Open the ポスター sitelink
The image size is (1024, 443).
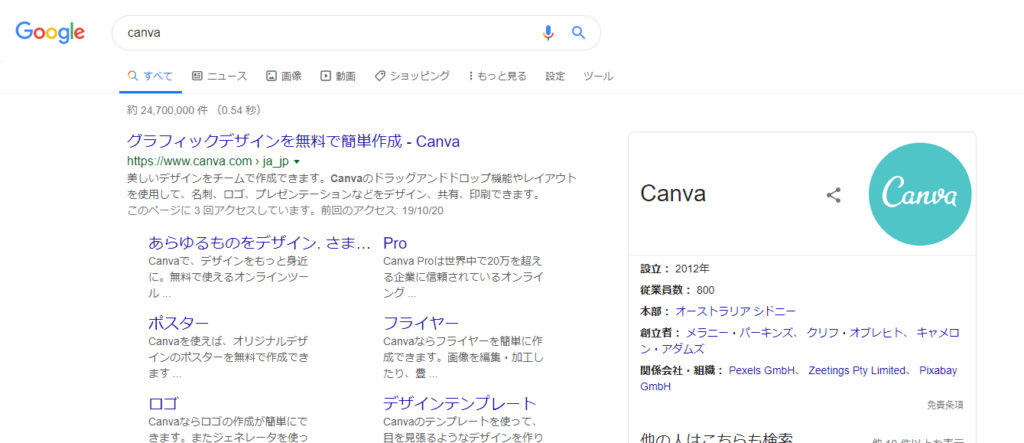click(x=179, y=323)
